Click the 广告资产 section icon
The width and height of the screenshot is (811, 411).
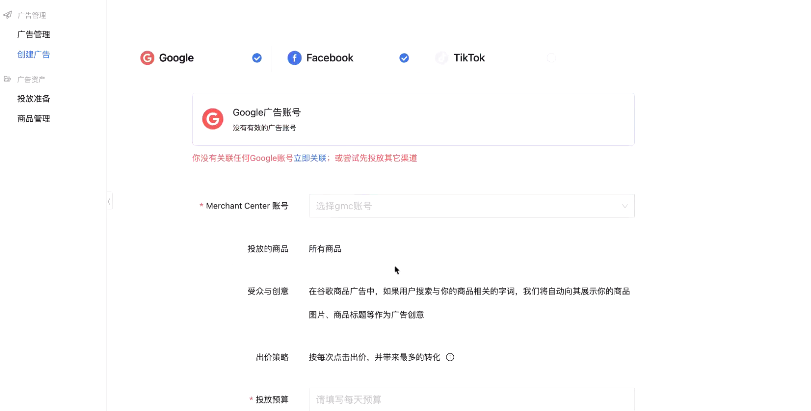coord(7,79)
